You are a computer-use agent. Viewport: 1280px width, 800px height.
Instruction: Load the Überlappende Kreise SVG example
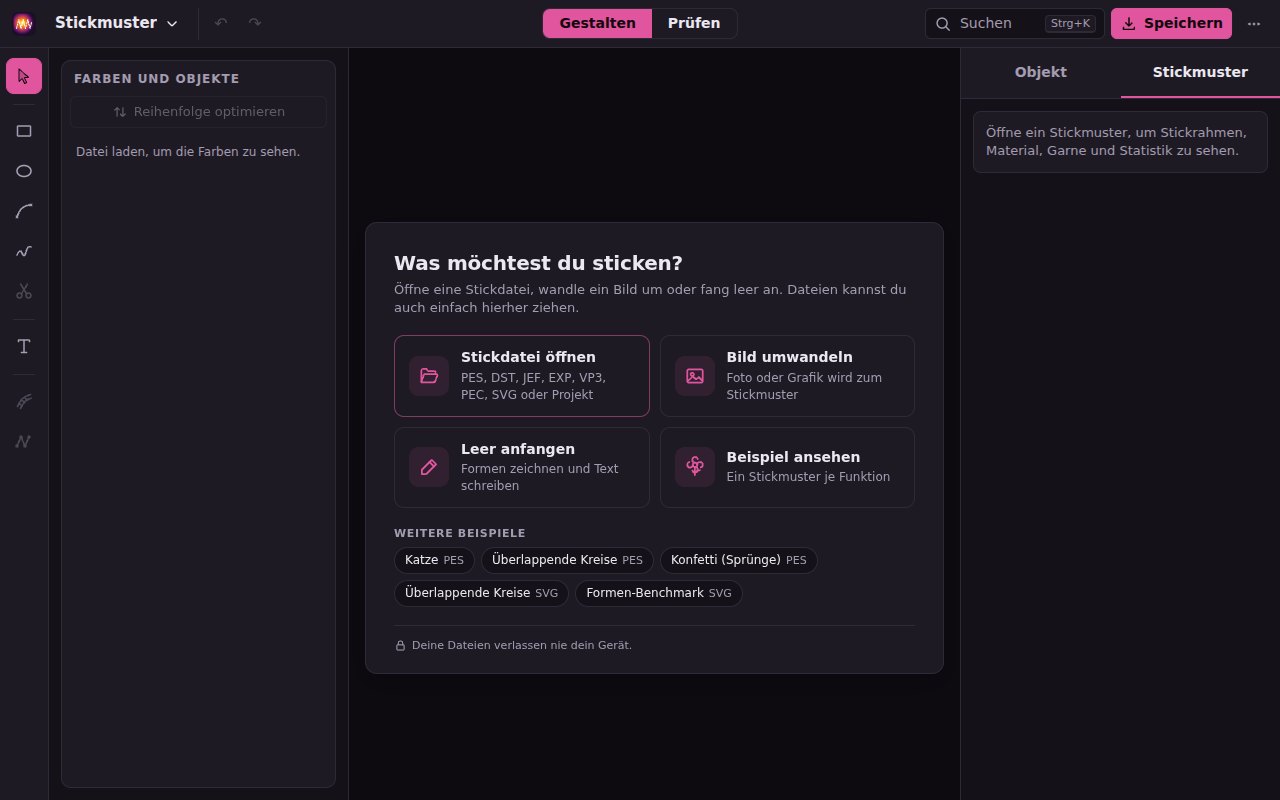pyautogui.click(x=482, y=593)
